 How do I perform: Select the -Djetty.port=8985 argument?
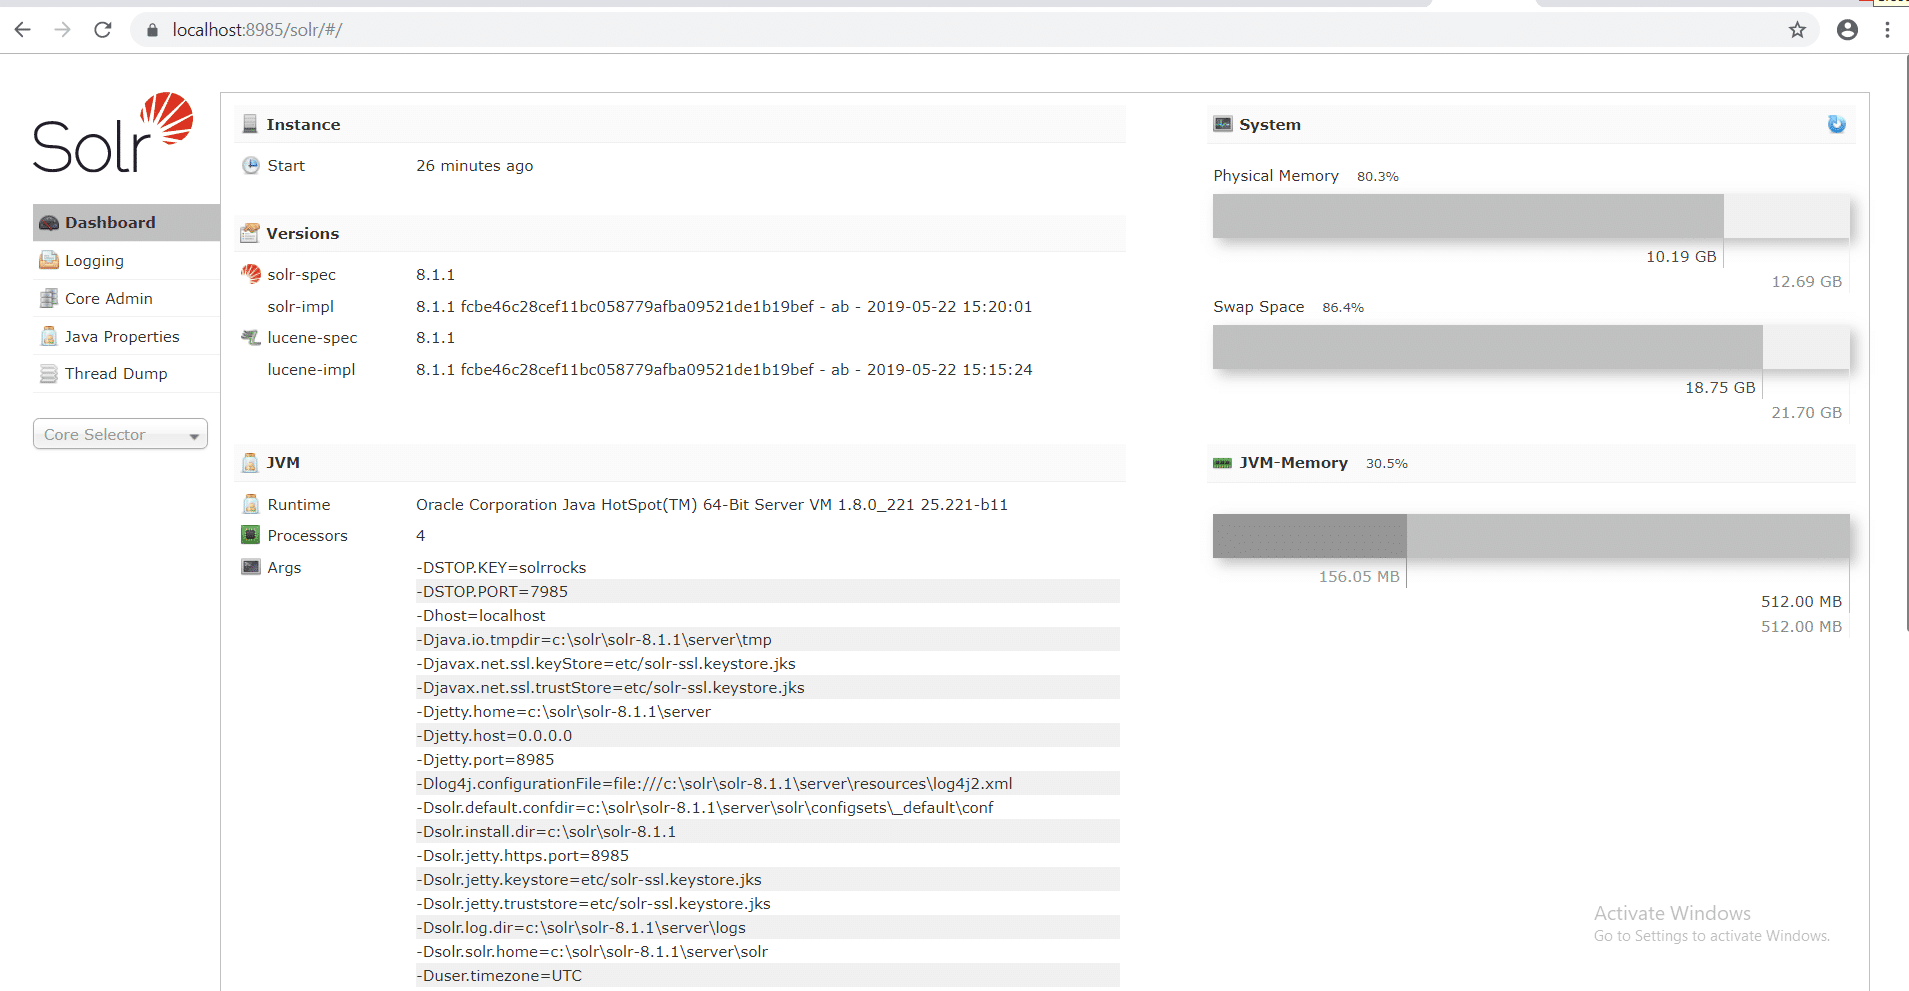tap(485, 760)
